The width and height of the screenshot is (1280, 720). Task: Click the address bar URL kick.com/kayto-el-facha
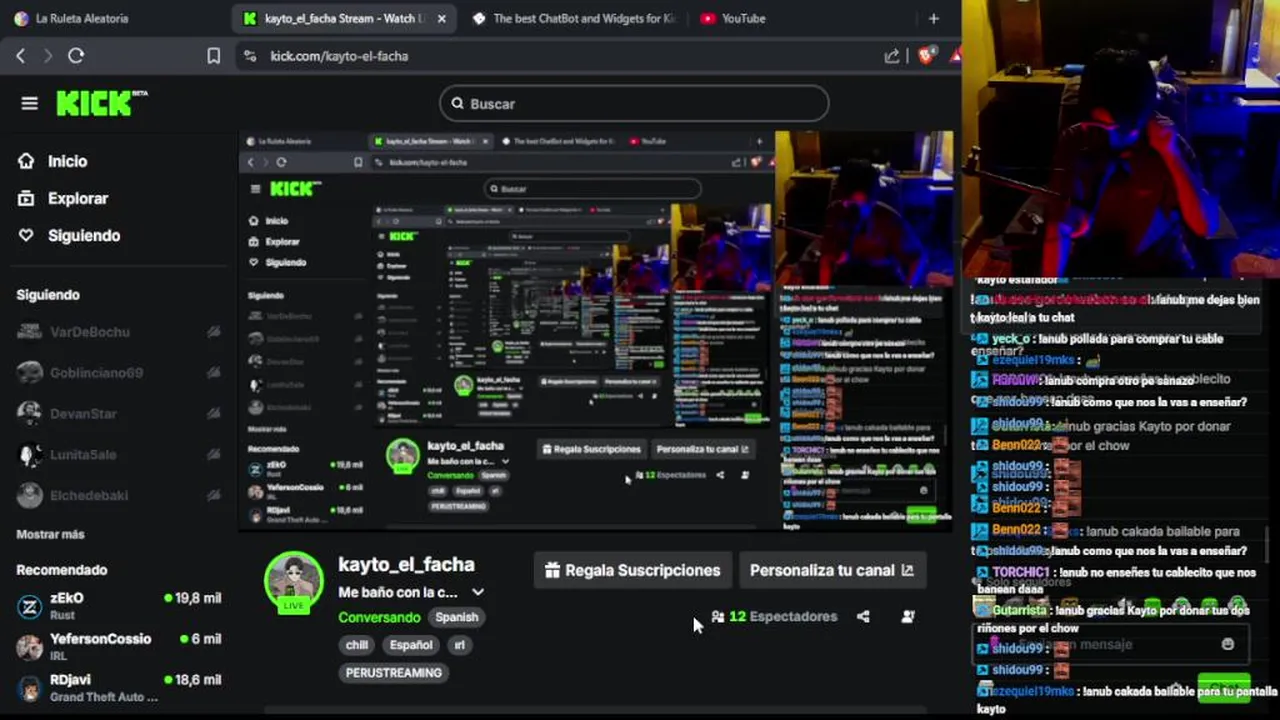point(339,56)
